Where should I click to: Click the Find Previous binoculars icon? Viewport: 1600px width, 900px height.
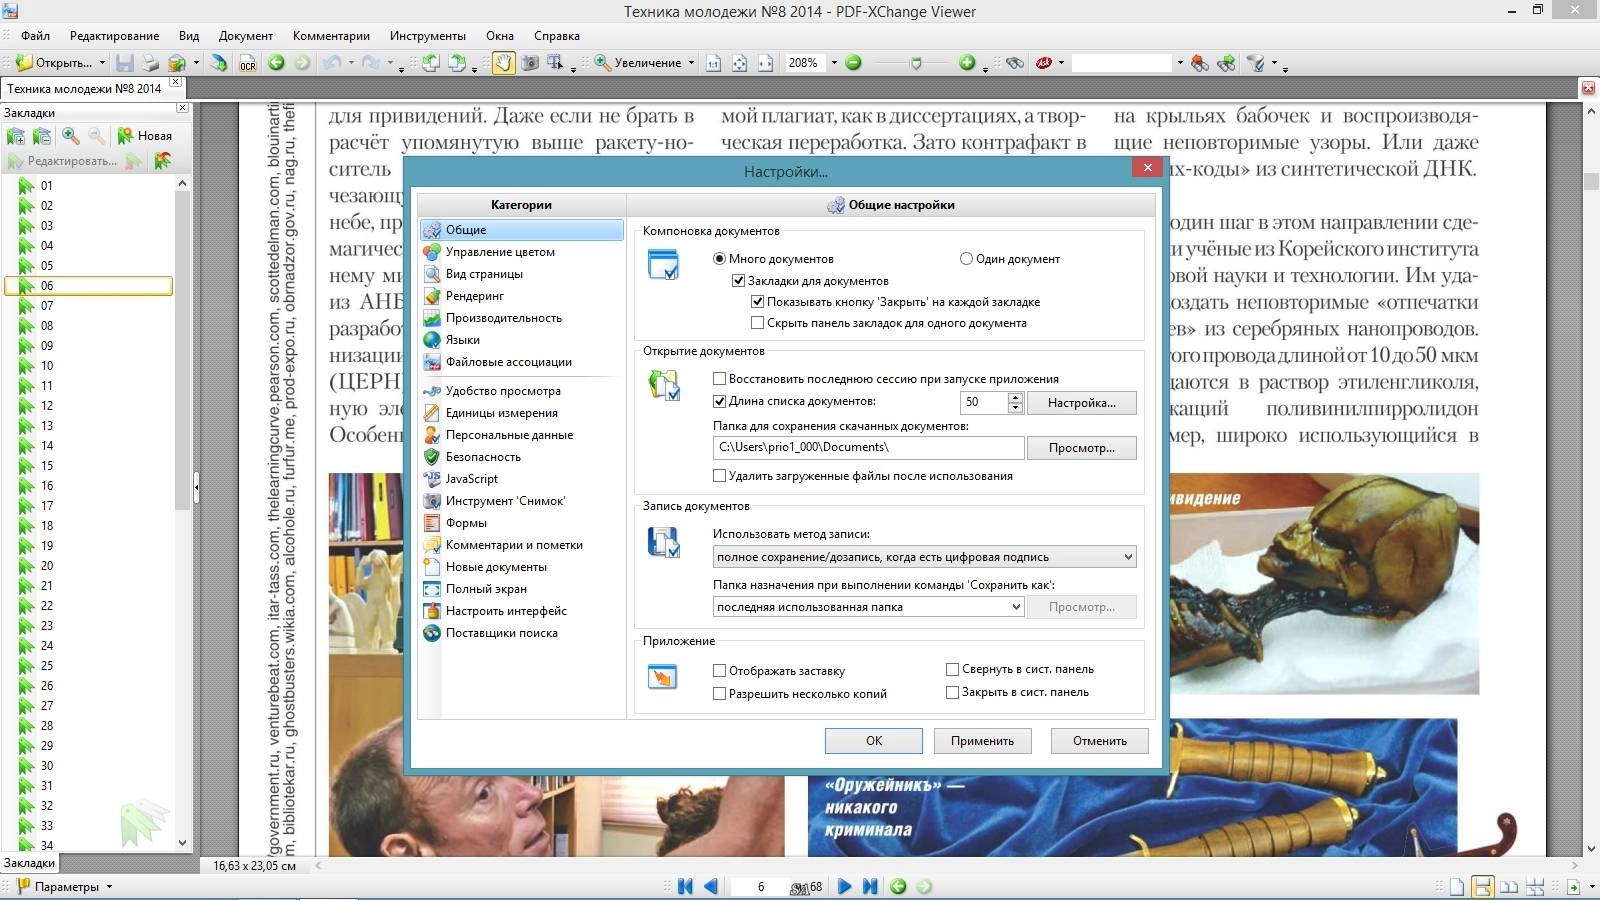click(x=1199, y=63)
